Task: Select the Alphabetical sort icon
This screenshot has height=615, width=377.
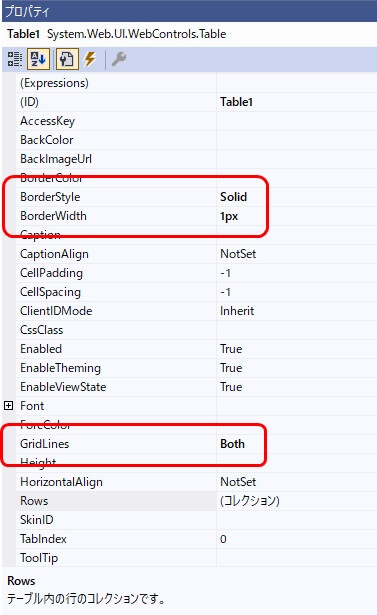Action: coord(38,59)
